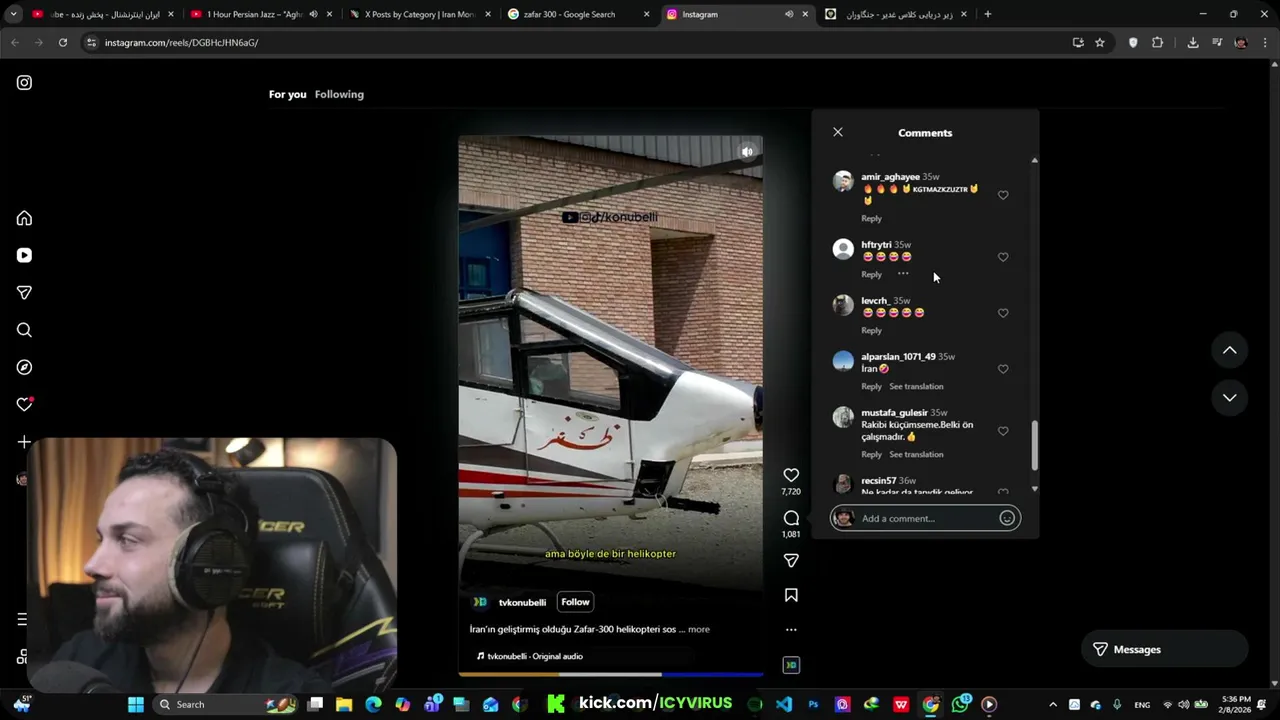Like amir_aghayee's comment
This screenshot has height=720, width=1280.
pyautogui.click(x=1003, y=195)
